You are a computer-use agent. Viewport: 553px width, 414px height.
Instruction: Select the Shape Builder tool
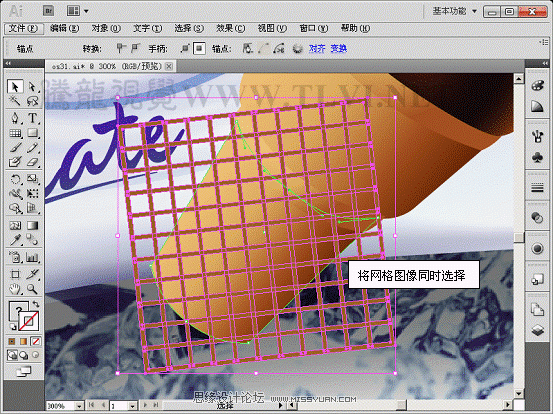click(x=15, y=208)
